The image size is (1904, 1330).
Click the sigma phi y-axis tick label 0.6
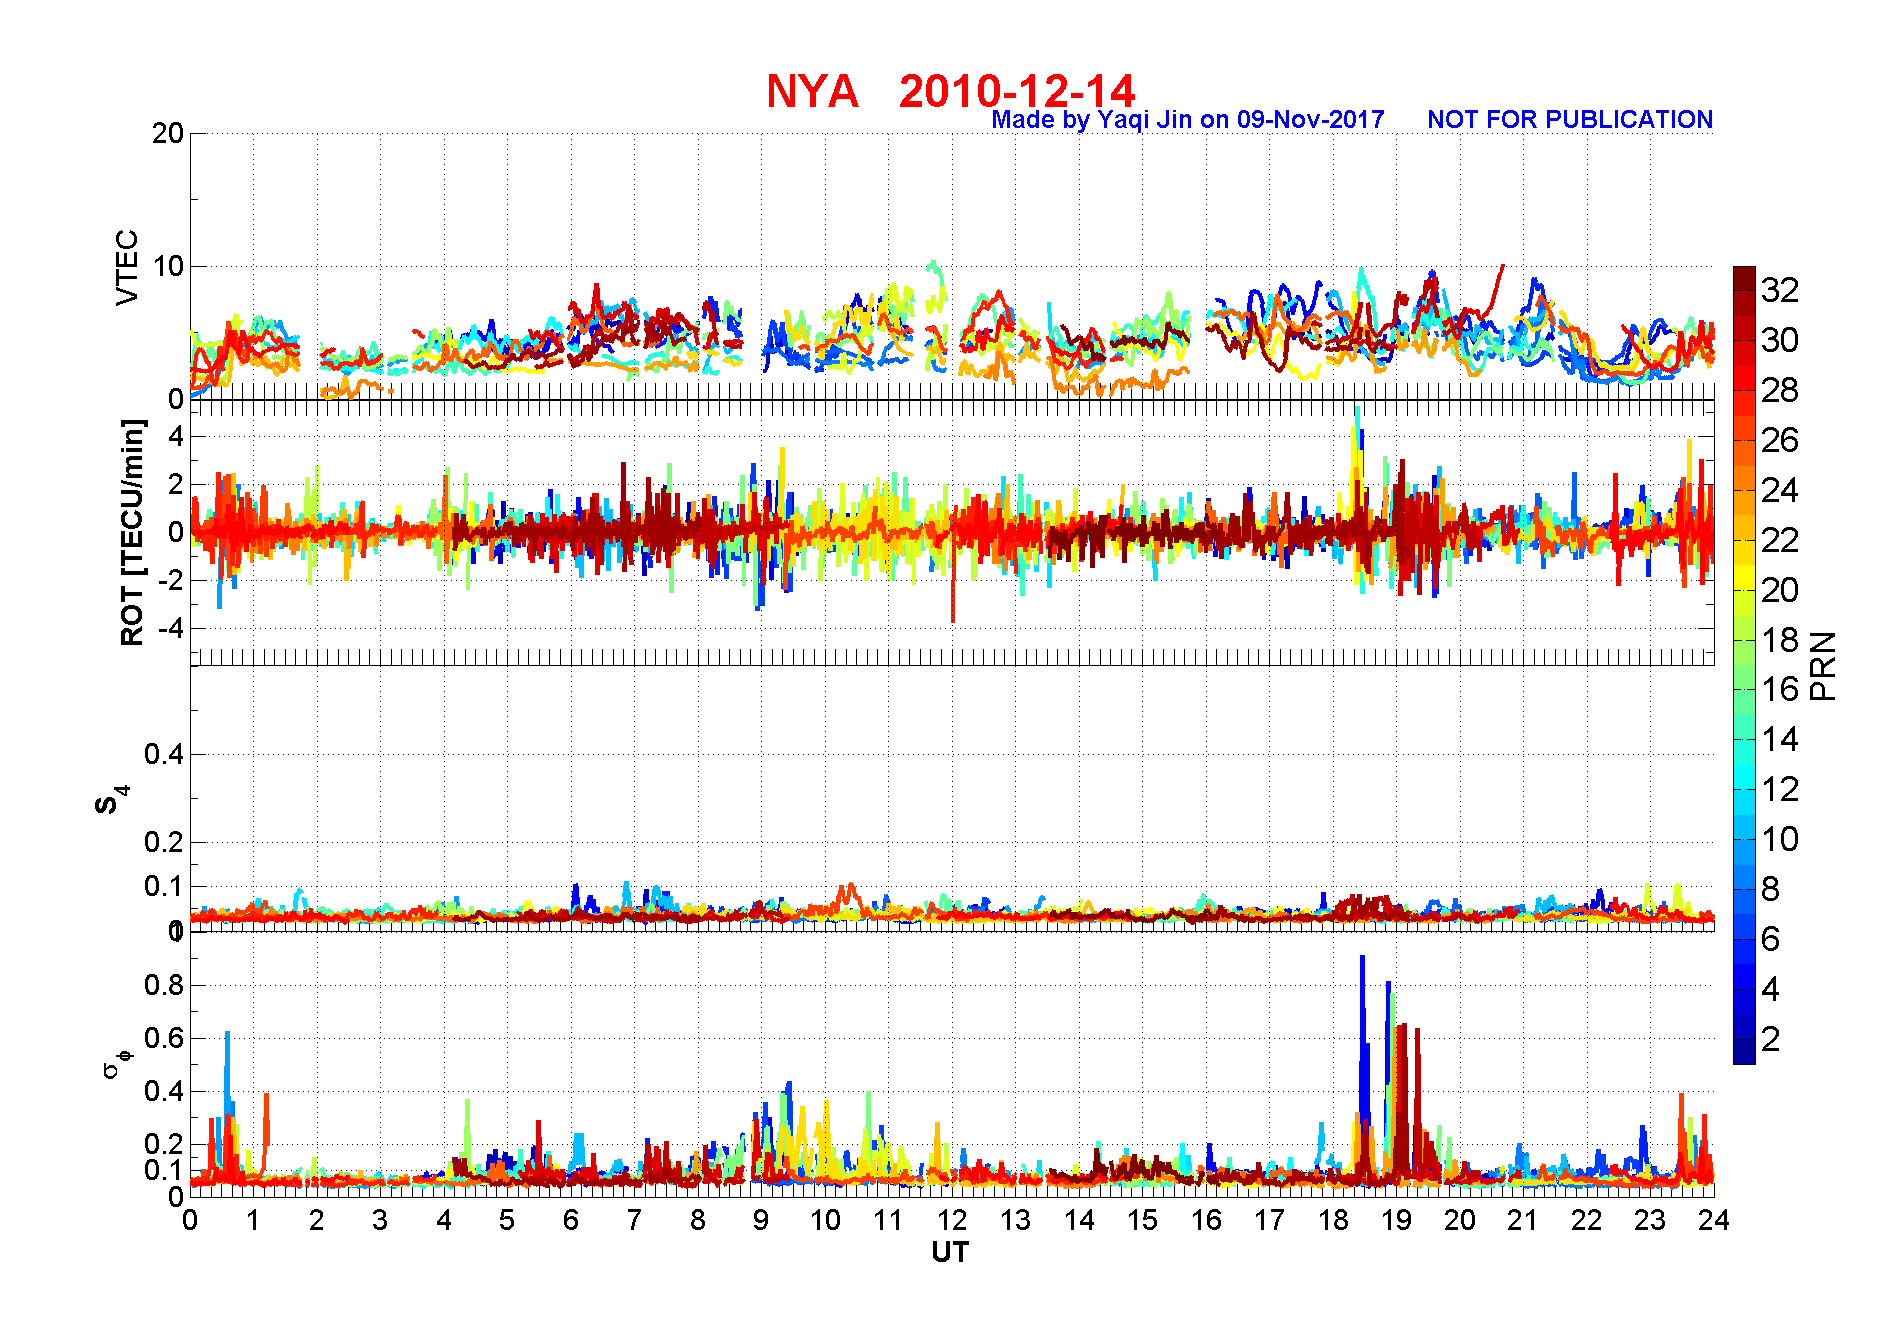pyautogui.click(x=164, y=1038)
